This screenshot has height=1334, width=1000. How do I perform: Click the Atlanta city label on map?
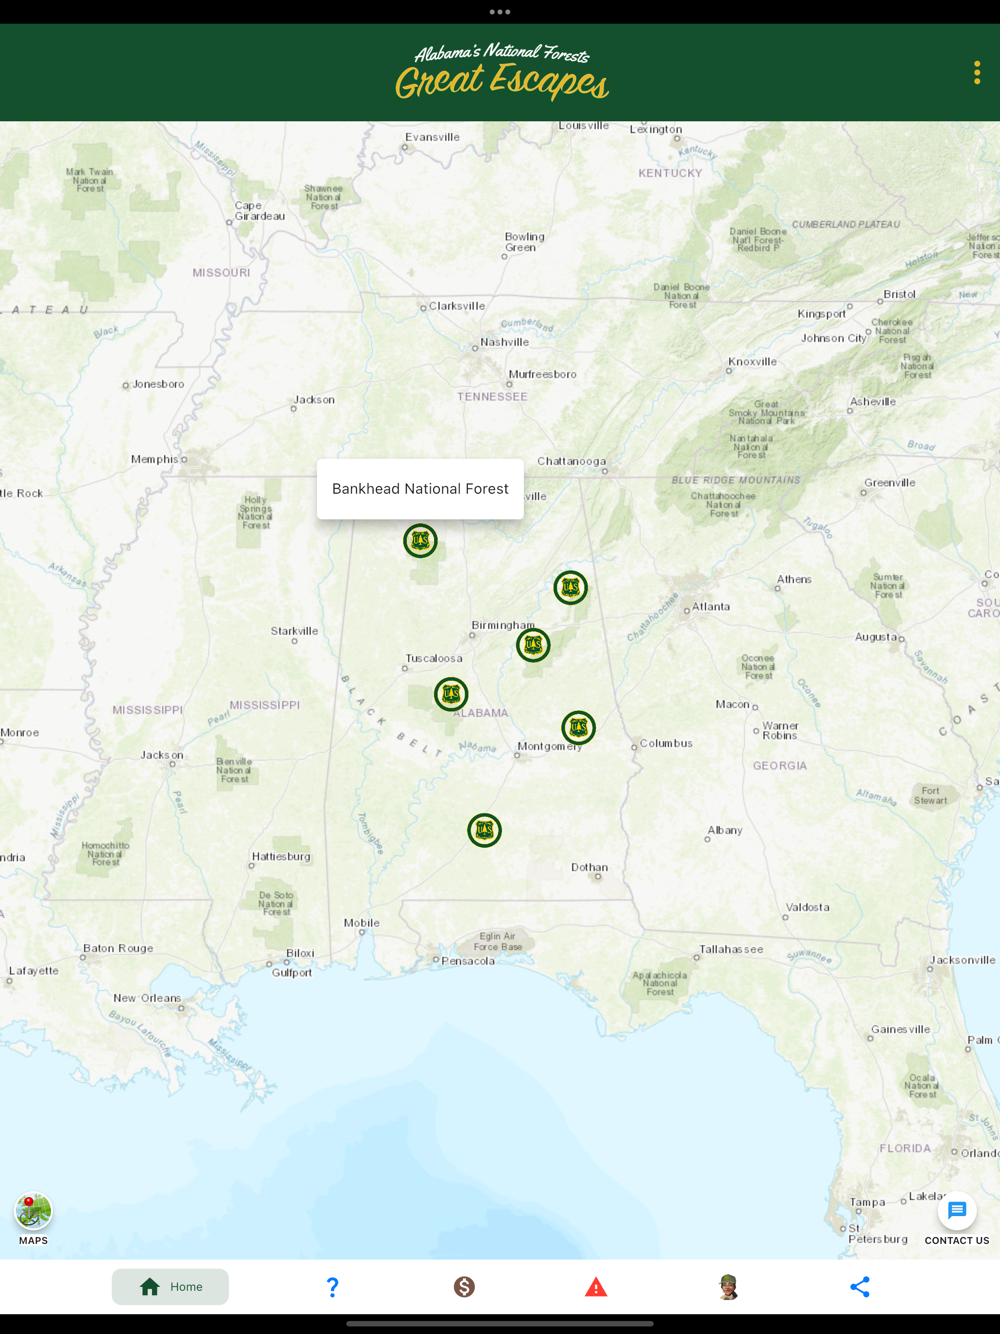(x=711, y=607)
